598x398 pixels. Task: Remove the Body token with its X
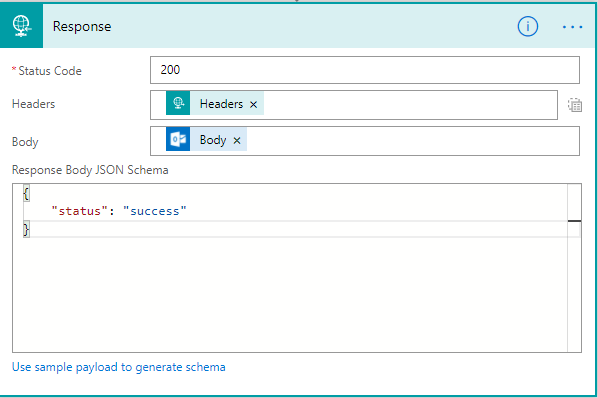tap(237, 141)
